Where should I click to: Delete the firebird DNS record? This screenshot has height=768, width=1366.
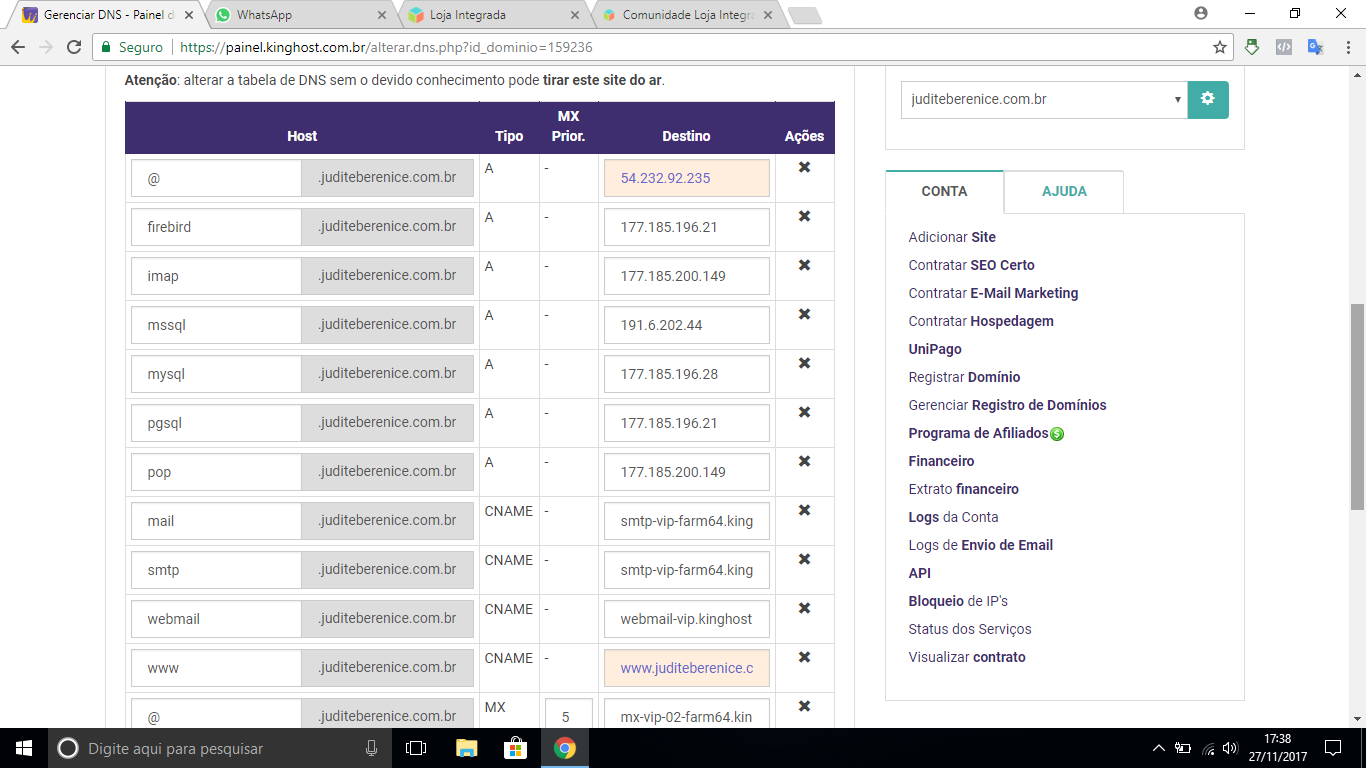804,216
